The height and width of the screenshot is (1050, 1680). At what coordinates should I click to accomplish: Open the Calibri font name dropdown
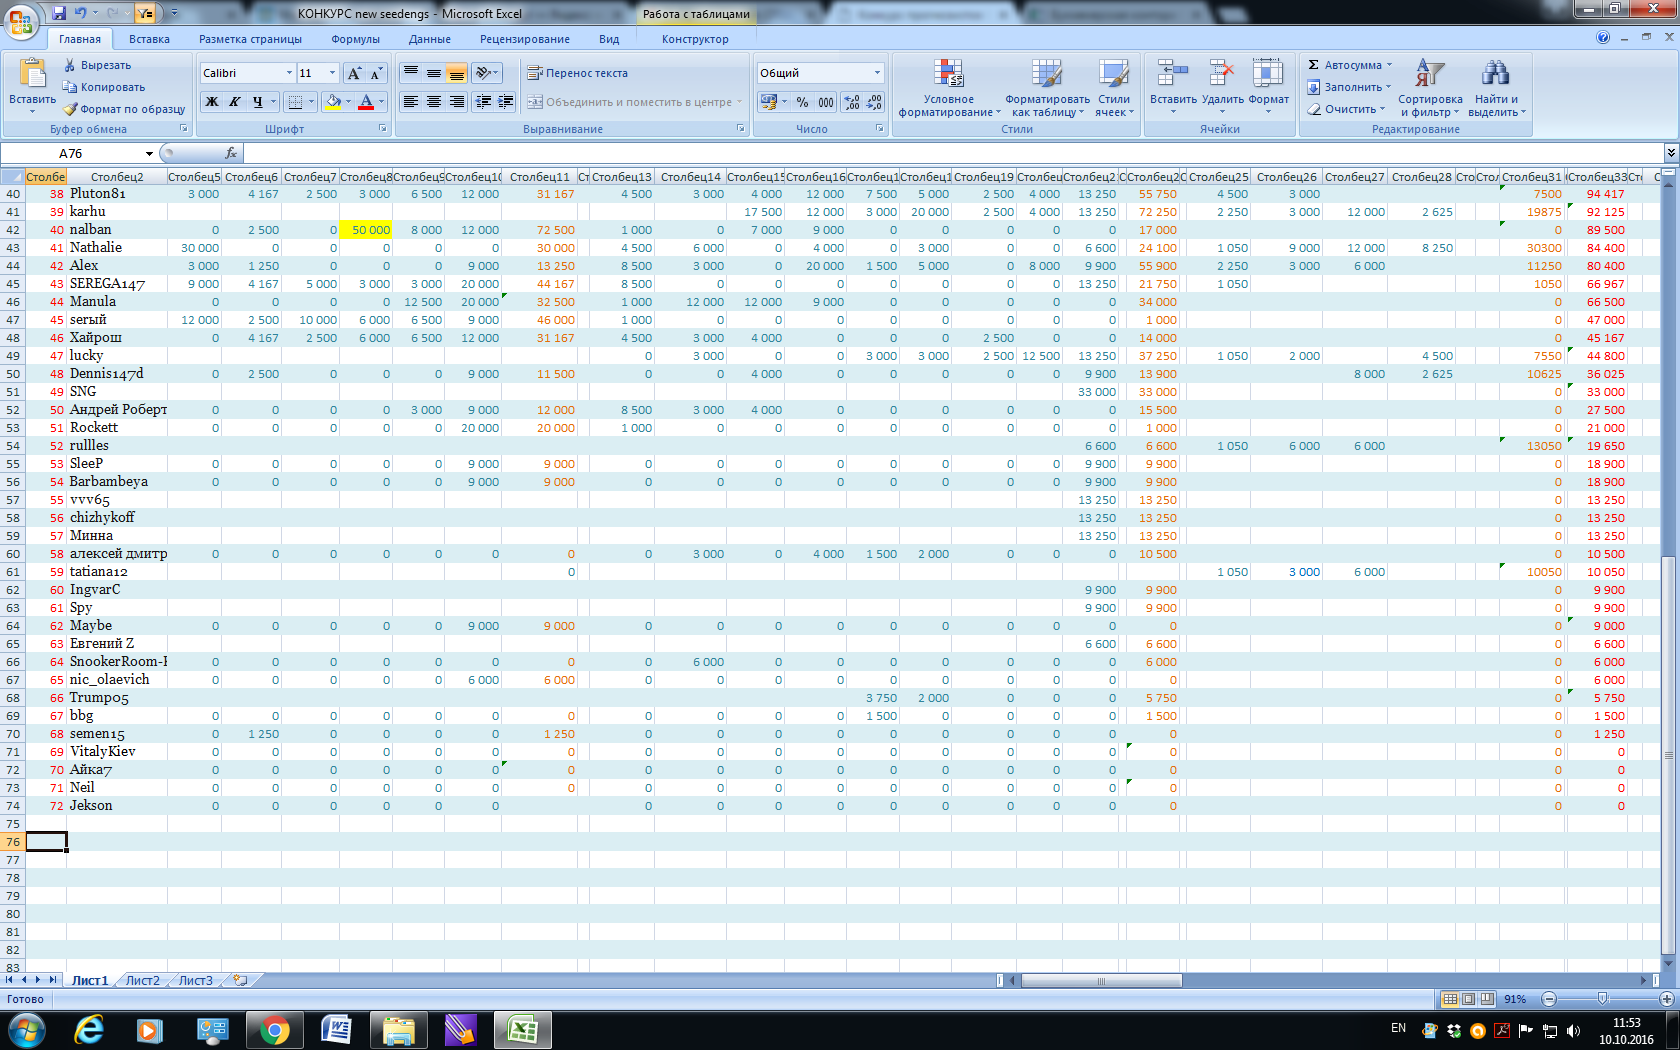[289, 73]
